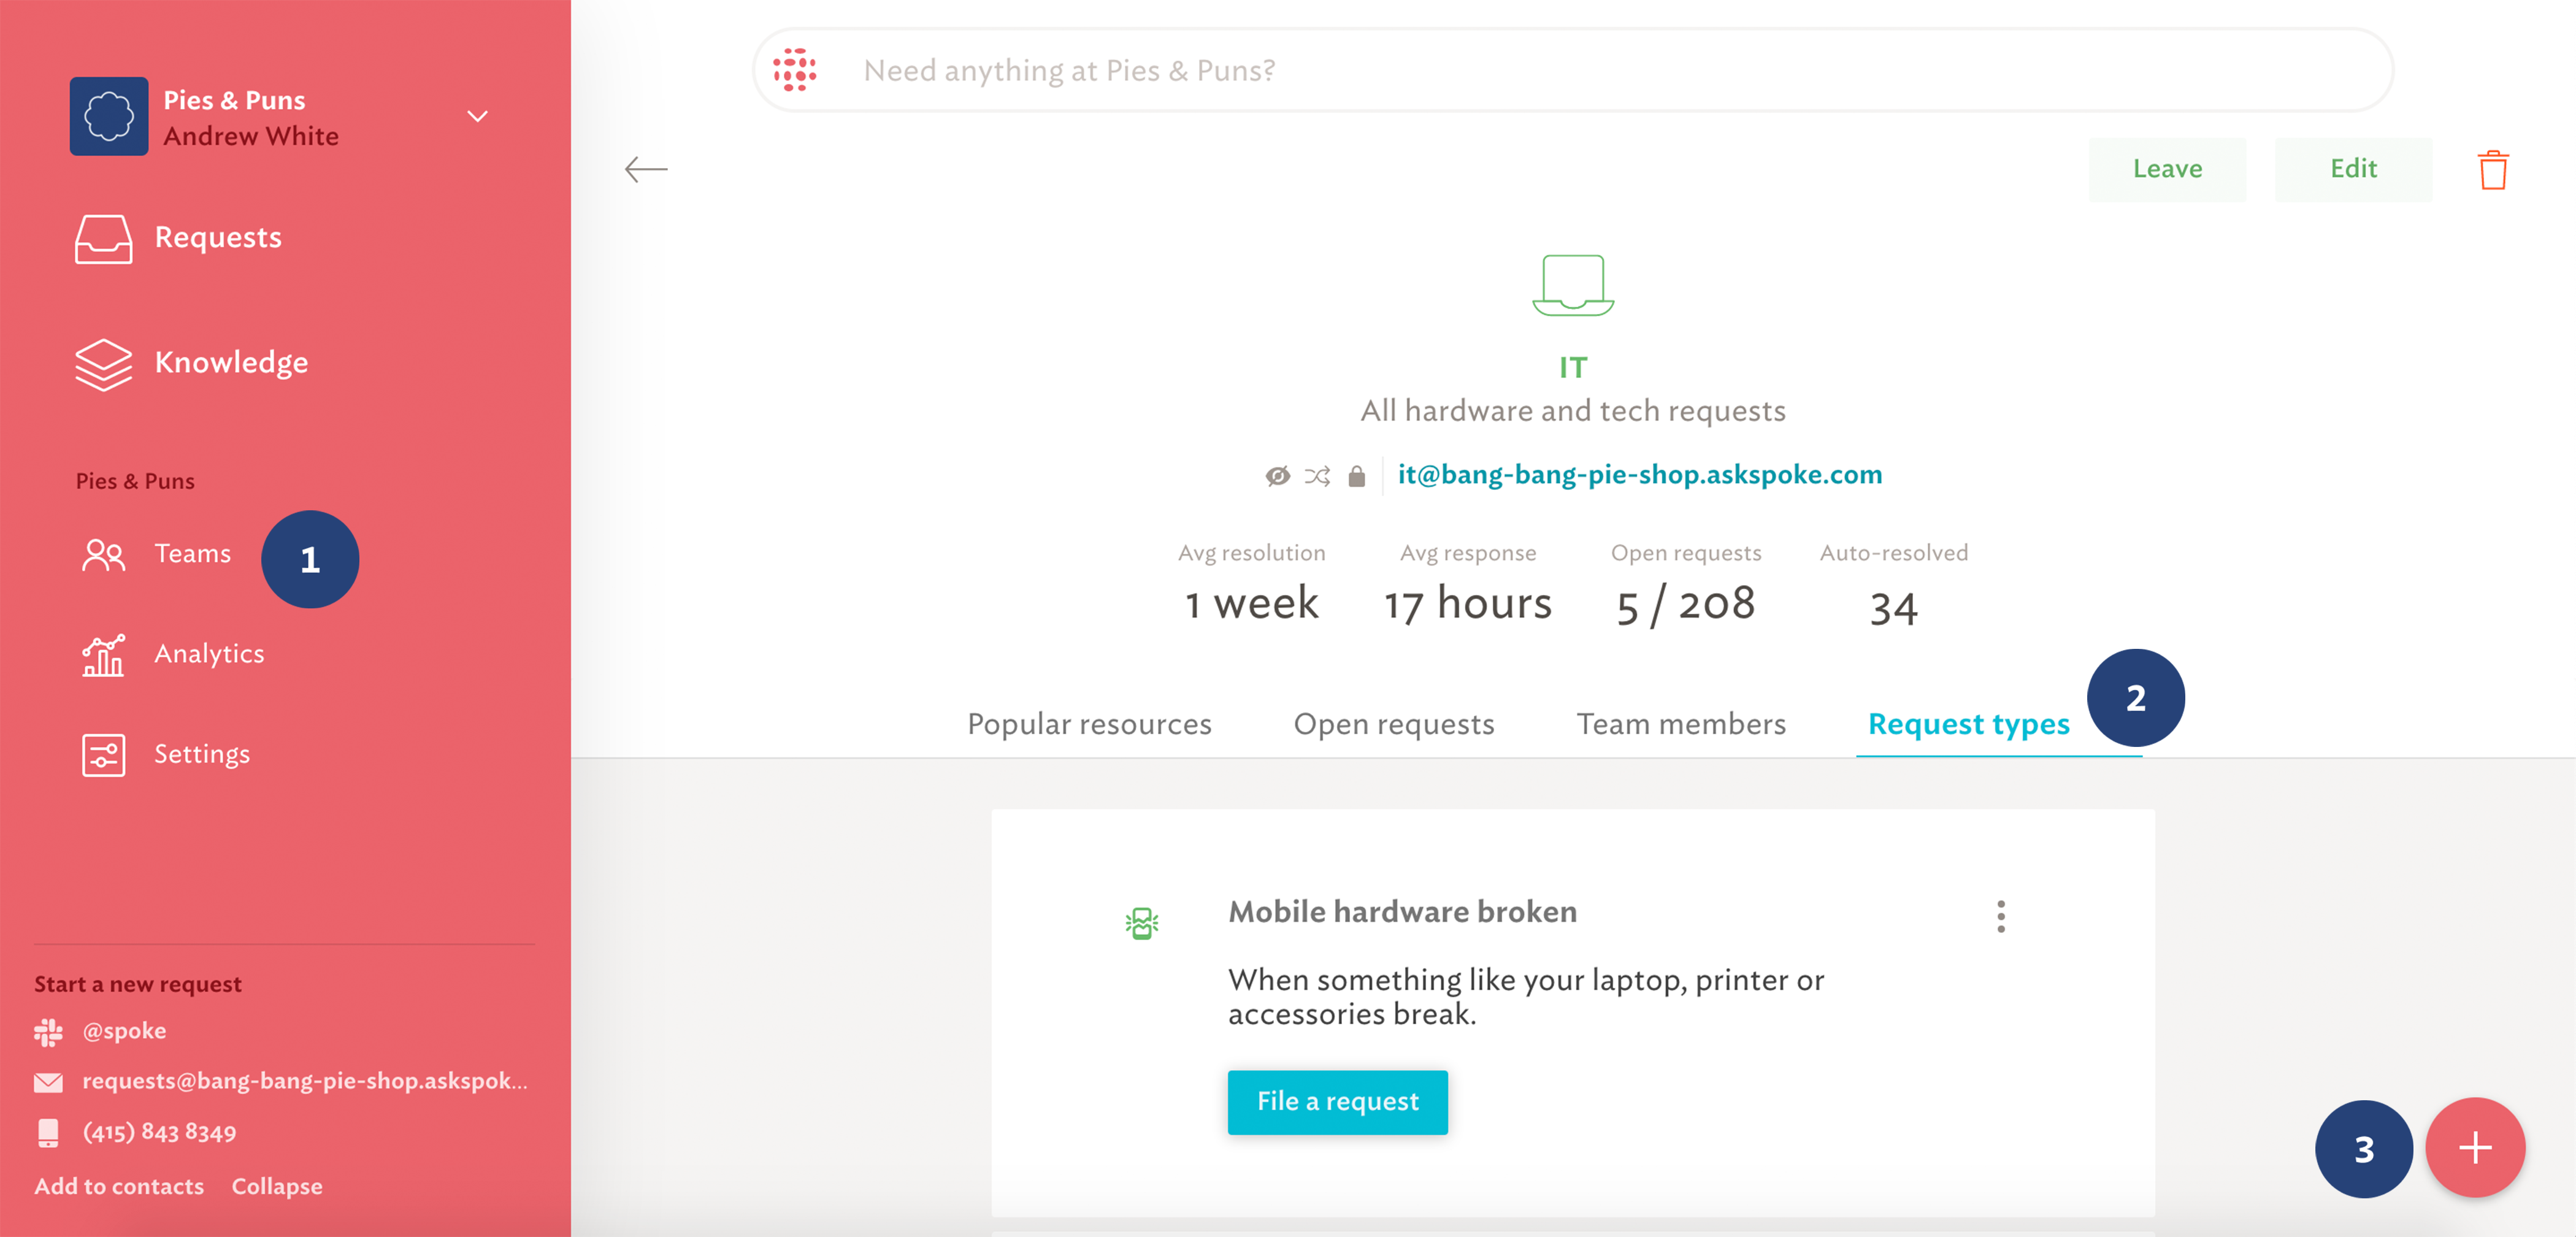2576x1237 pixels.
Task: Click the (415) 843 8349 phone number
Action: pos(160,1132)
